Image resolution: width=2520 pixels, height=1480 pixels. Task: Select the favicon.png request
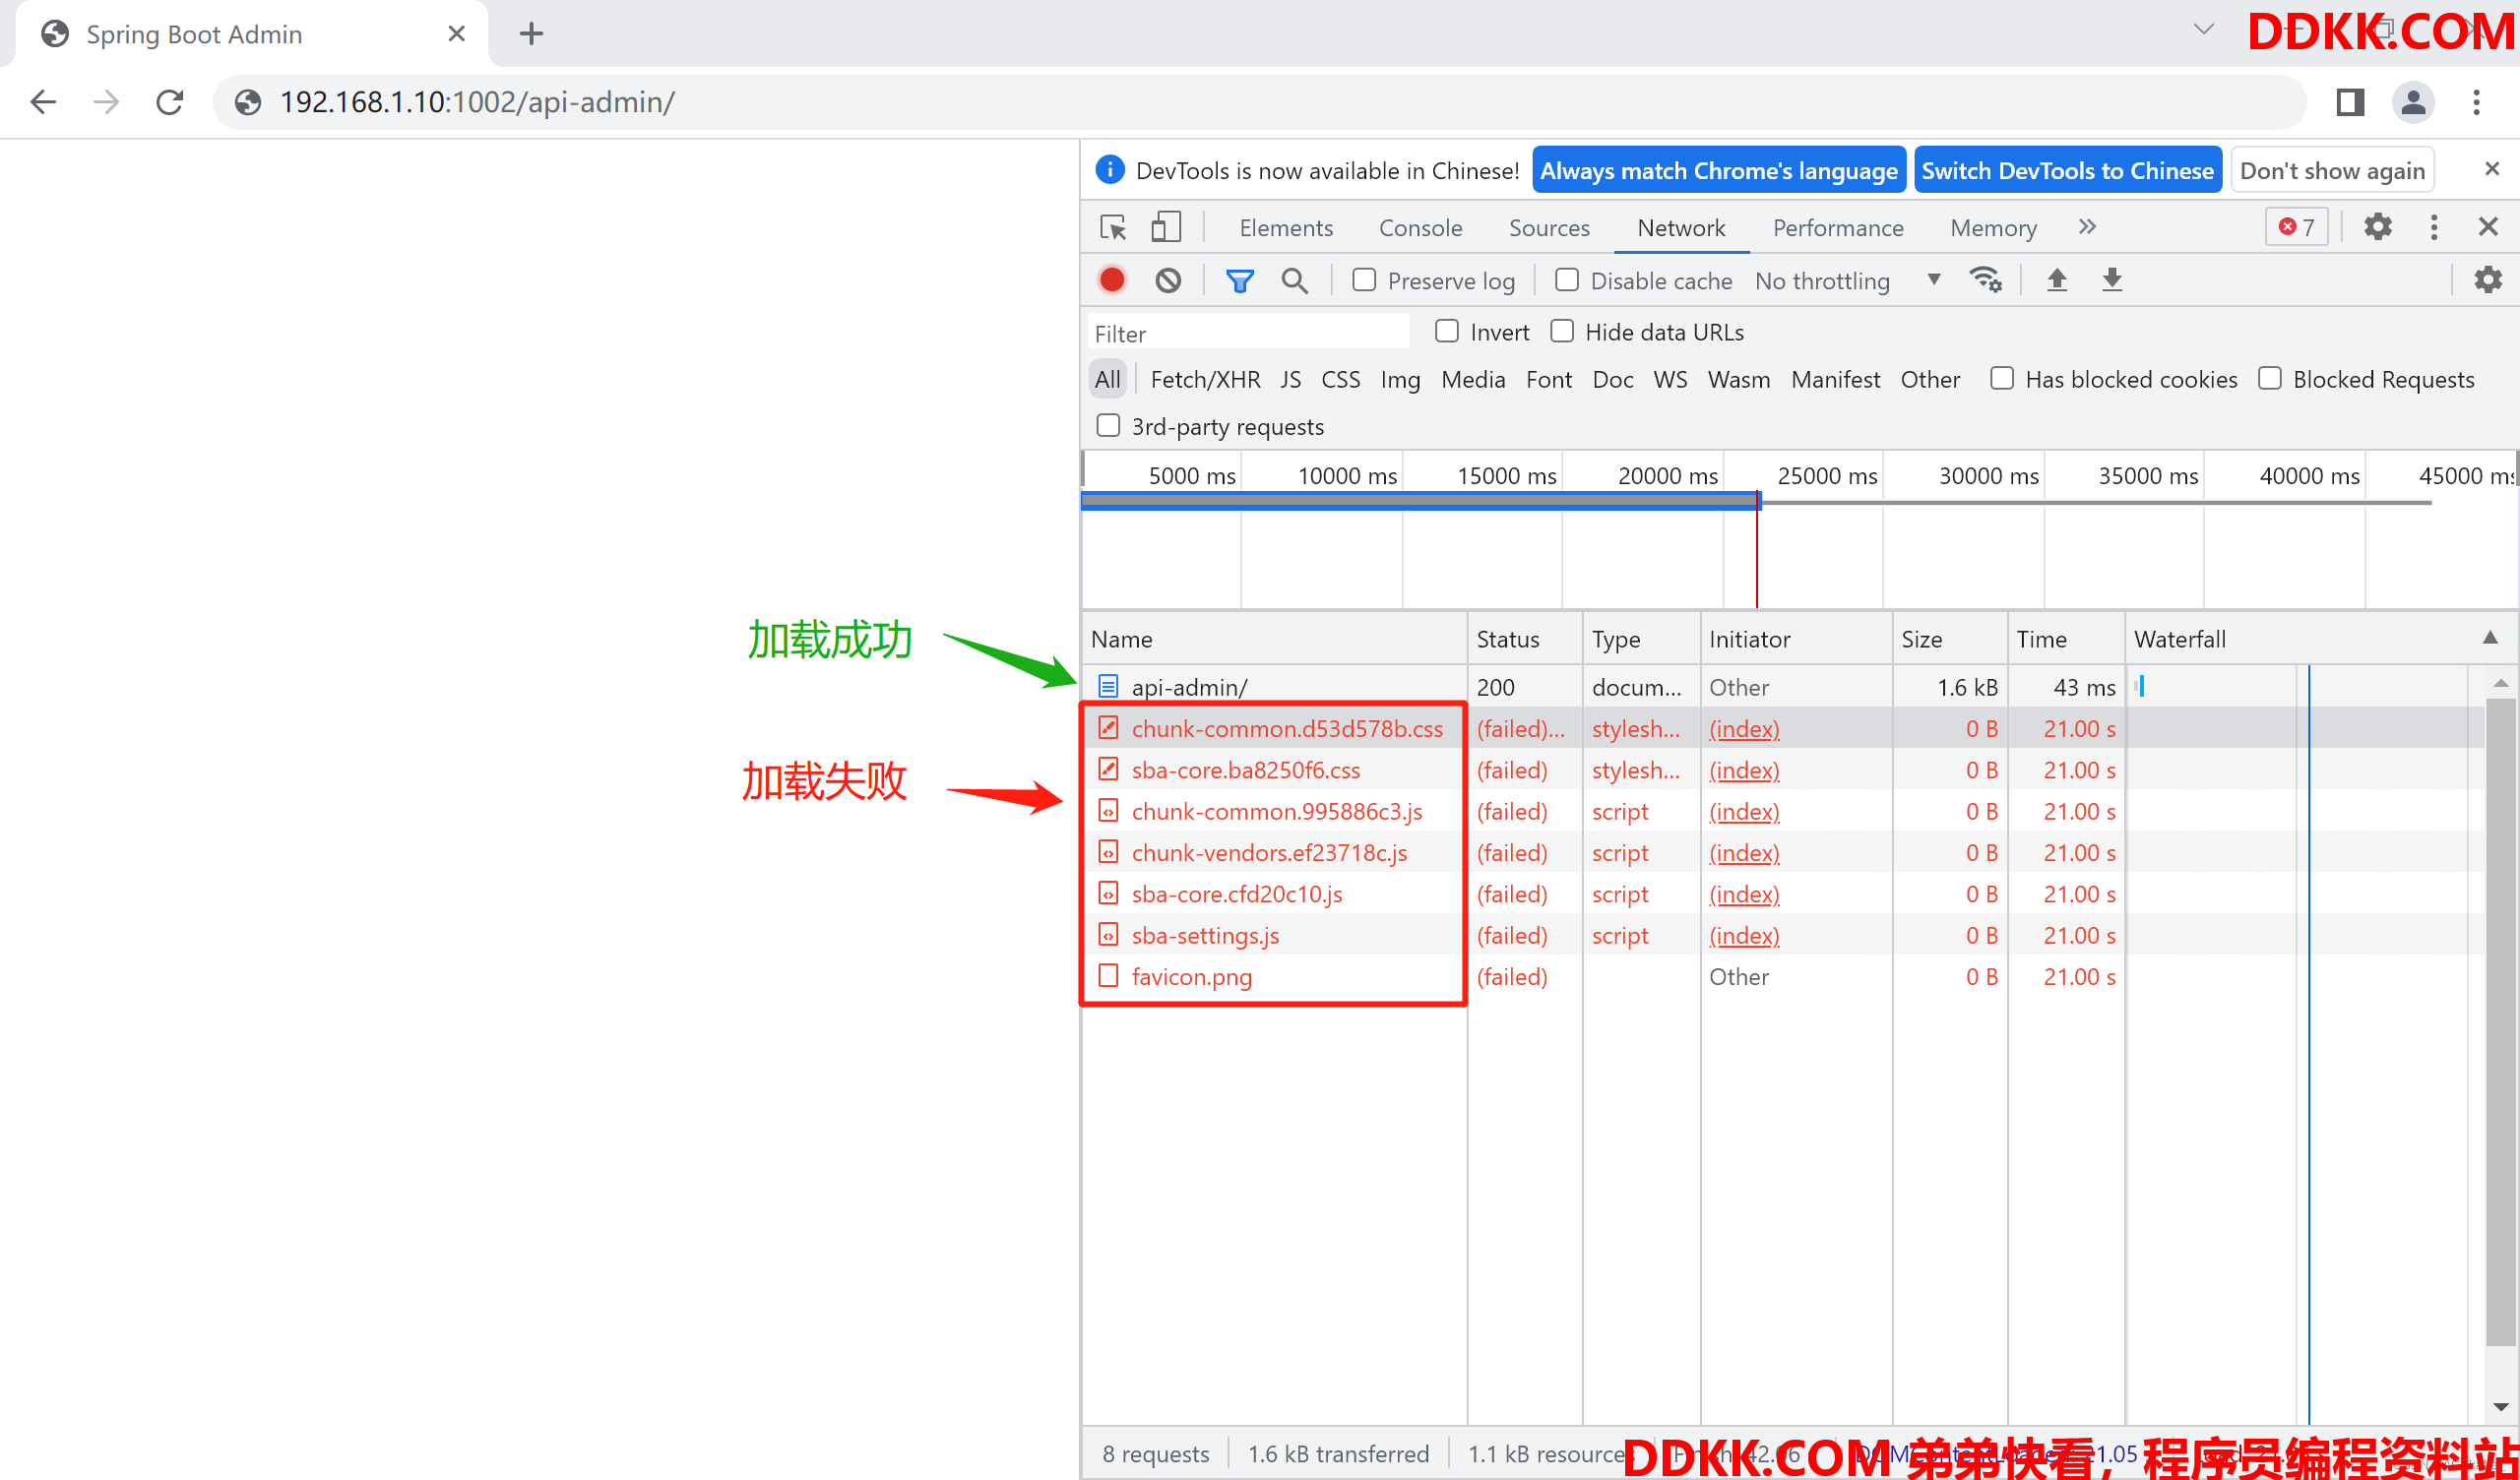point(1783,976)
